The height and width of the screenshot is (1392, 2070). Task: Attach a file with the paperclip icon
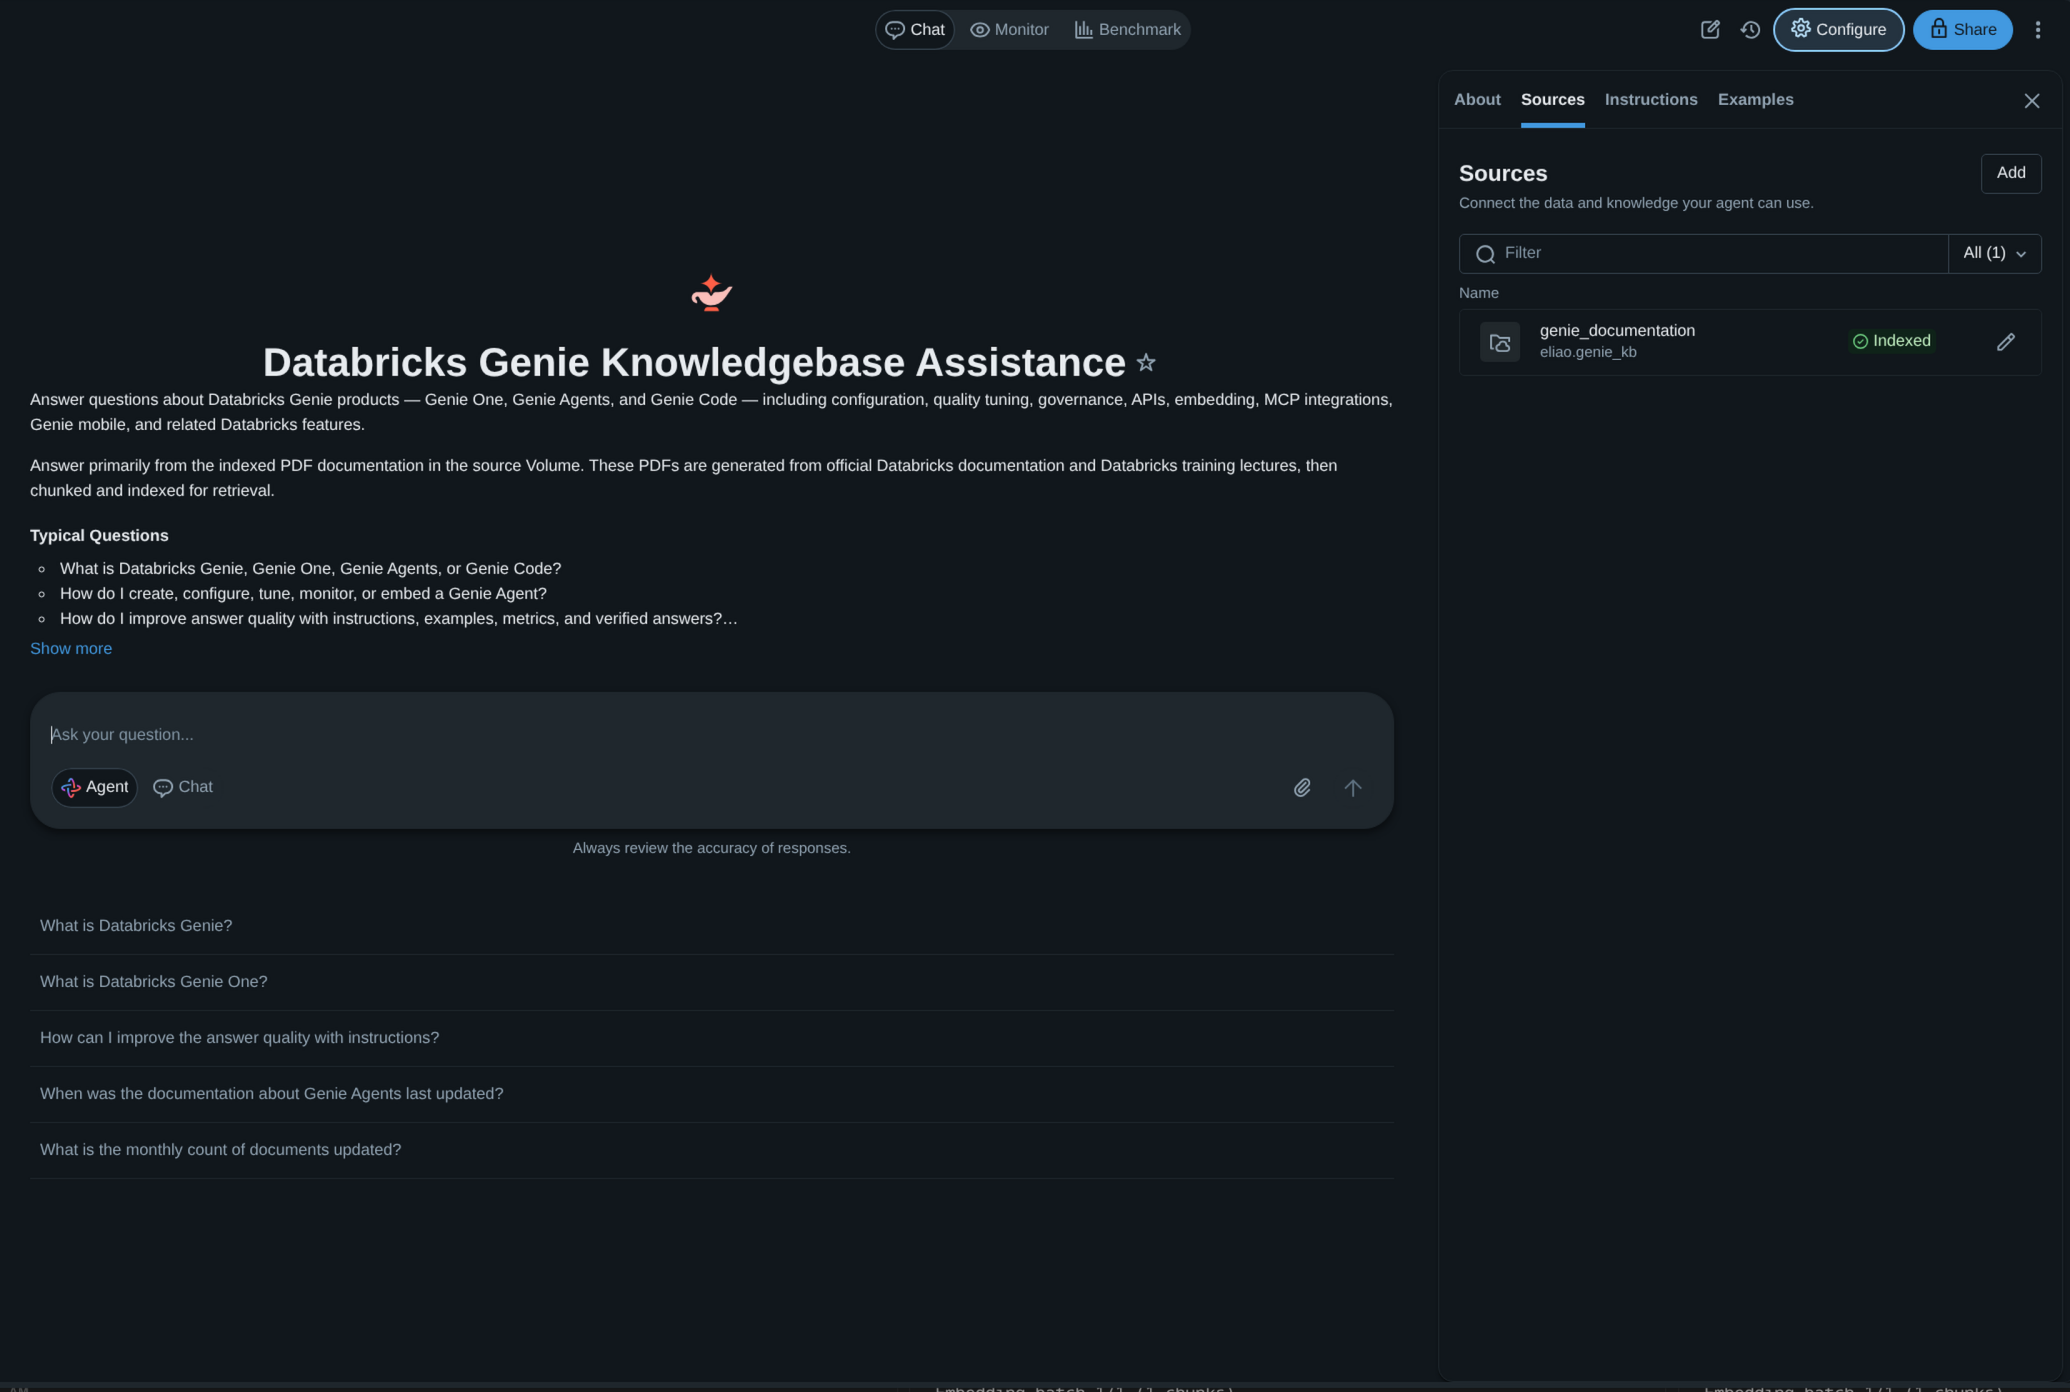1302,788
